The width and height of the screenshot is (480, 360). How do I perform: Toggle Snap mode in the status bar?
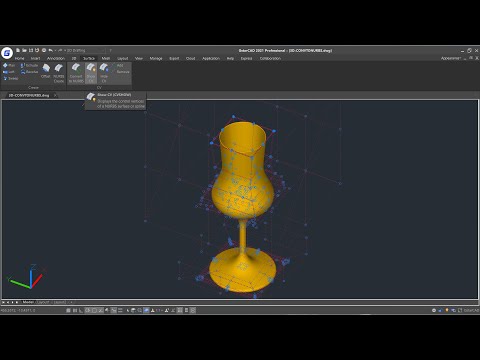point(68,310)
